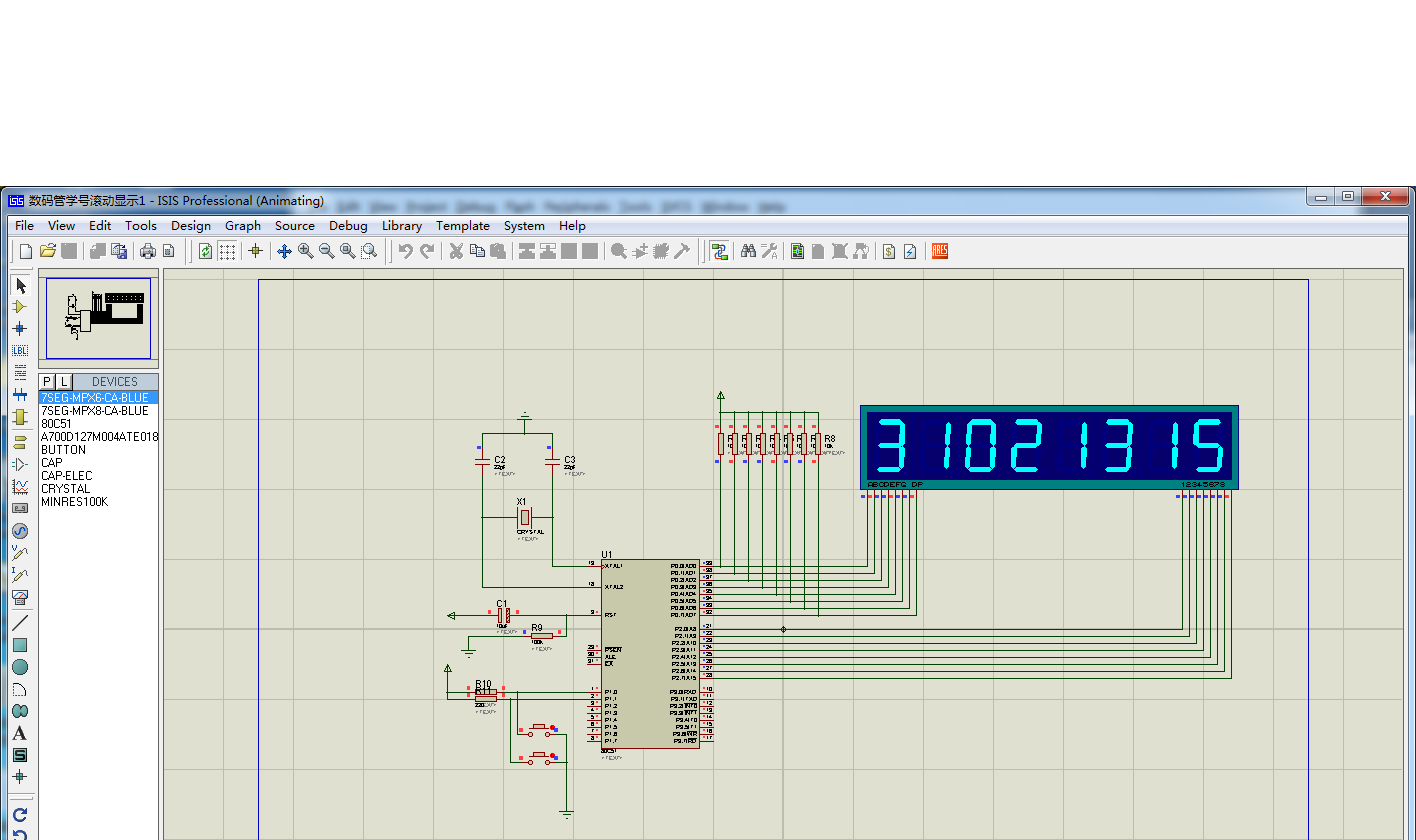Select the Current Probe tool
The height and width of the screenshot is (840, 1416).
[x=20, y=574]
